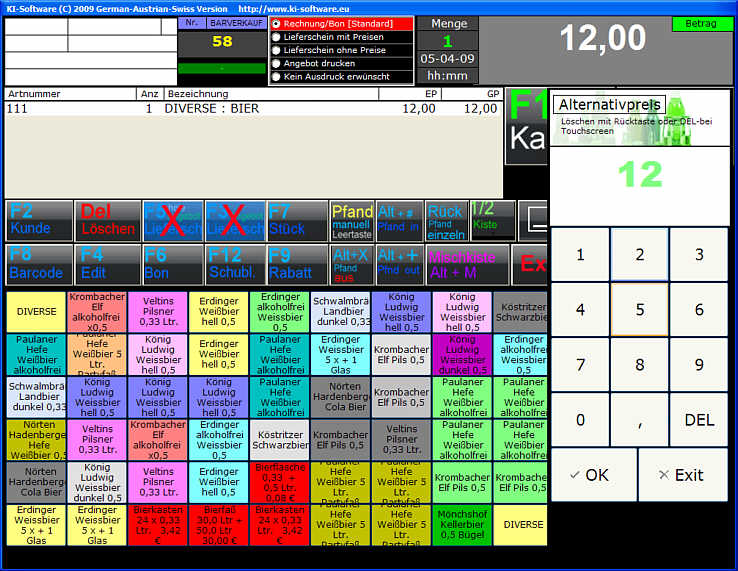This screenshot has height=571, width=738.
Task: Open cash drawer with F12 Schubl.
Action: point(235,265)
